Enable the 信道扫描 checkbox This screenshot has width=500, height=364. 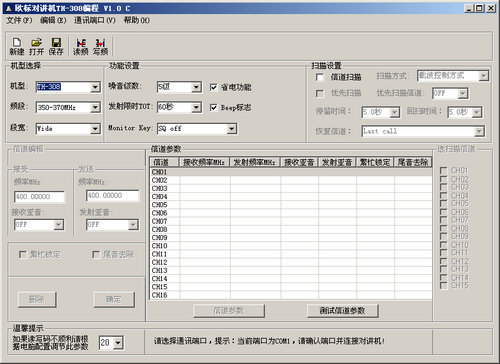[319, 77]
